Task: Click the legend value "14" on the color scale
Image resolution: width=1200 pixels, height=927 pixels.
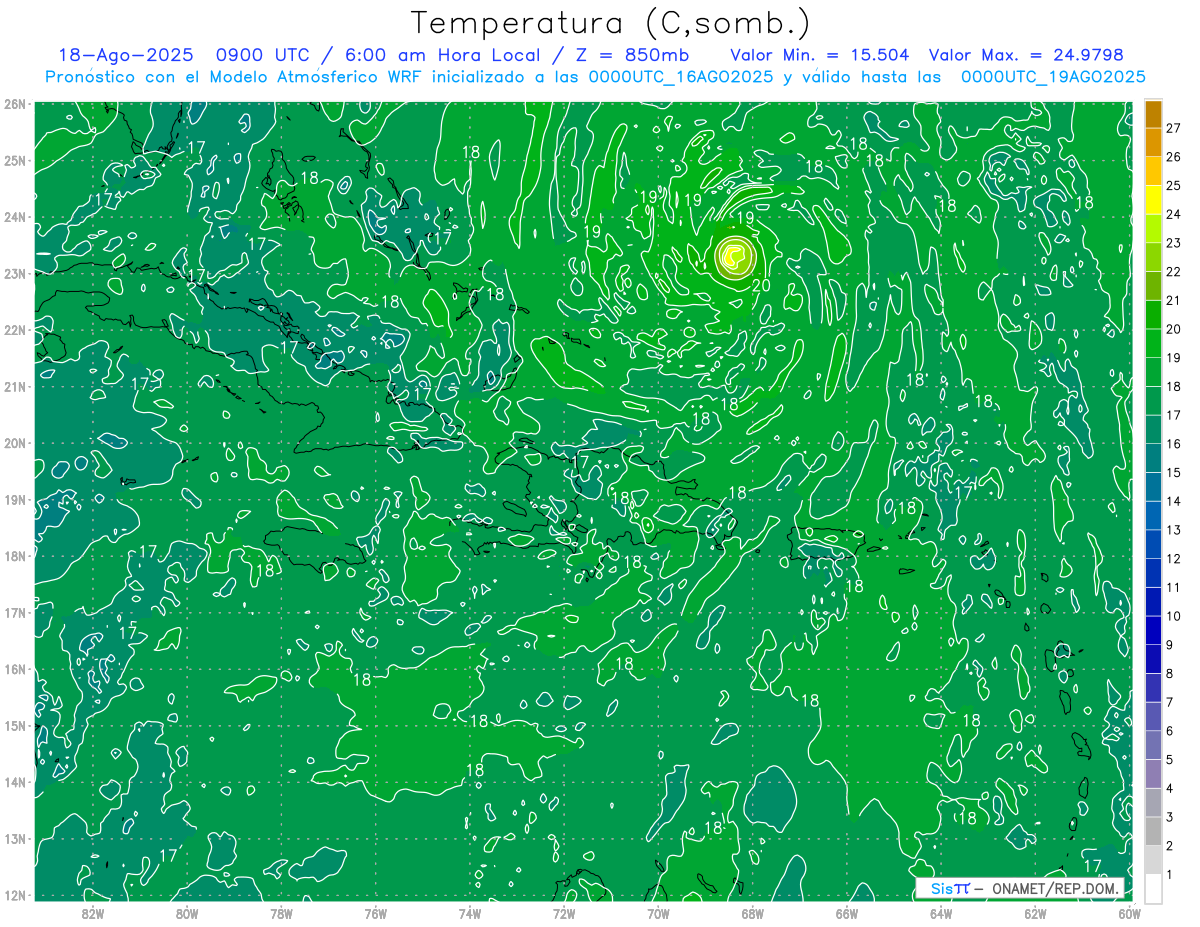Action: [1174, 501]
